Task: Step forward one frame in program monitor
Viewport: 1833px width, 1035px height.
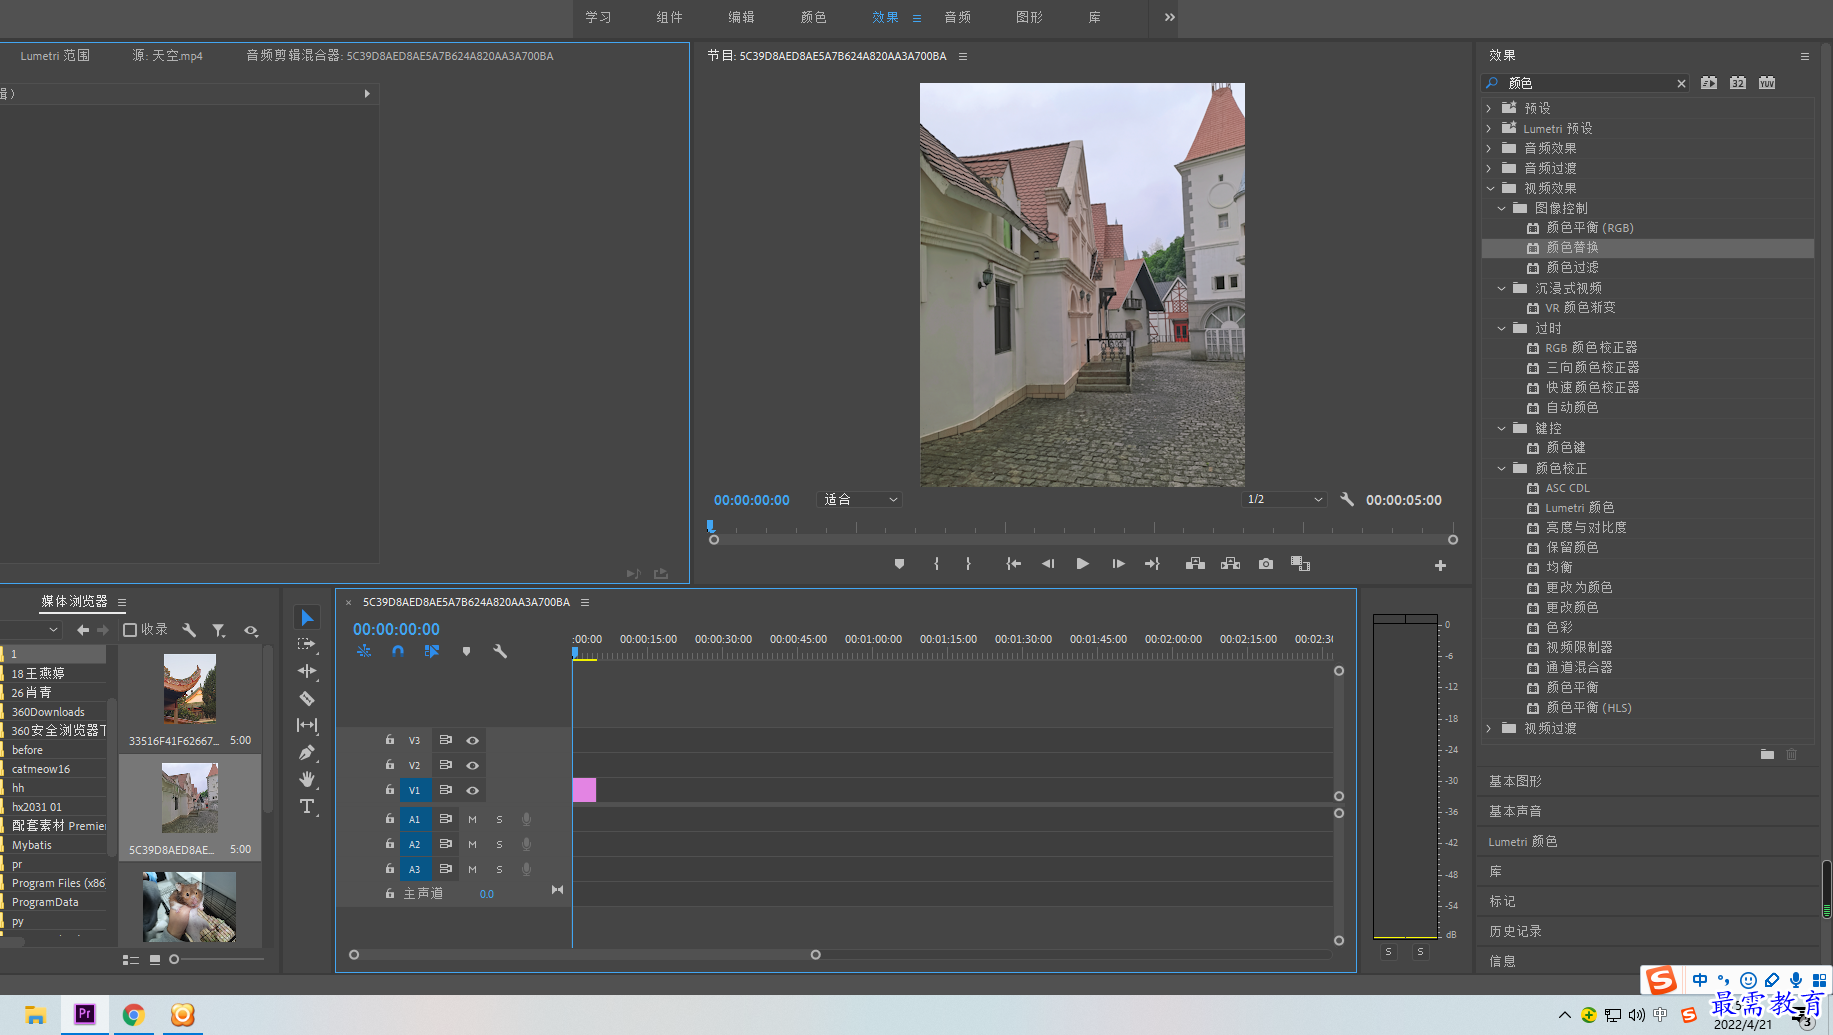Action: point(1118,564)
